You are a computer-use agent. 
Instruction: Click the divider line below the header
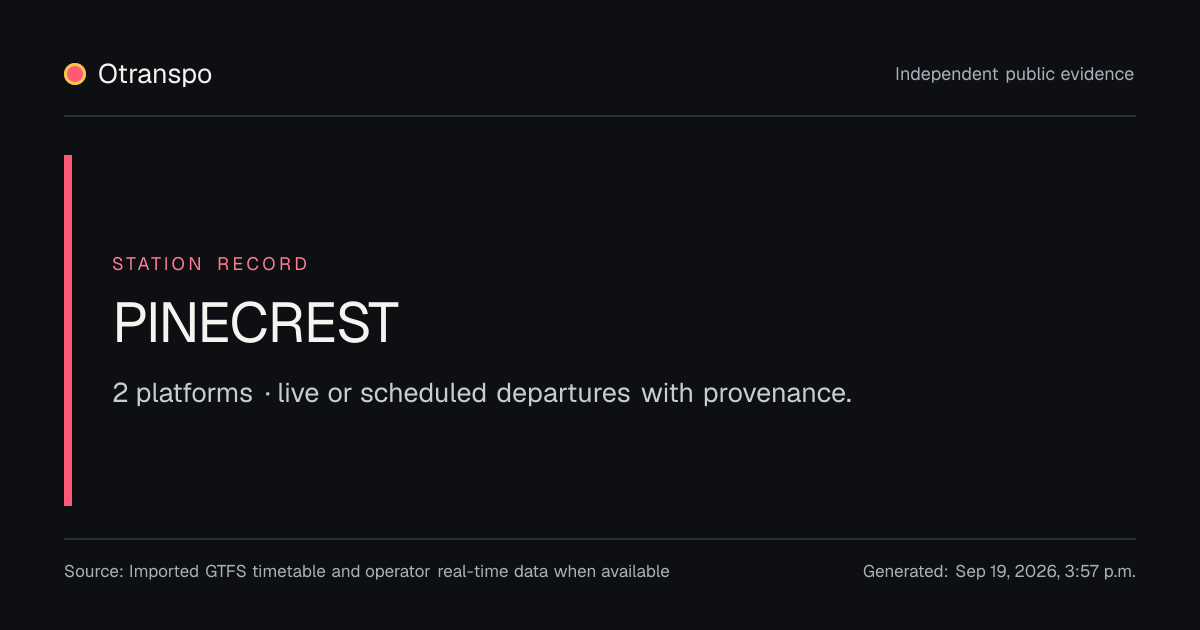[x=600, y=116]
